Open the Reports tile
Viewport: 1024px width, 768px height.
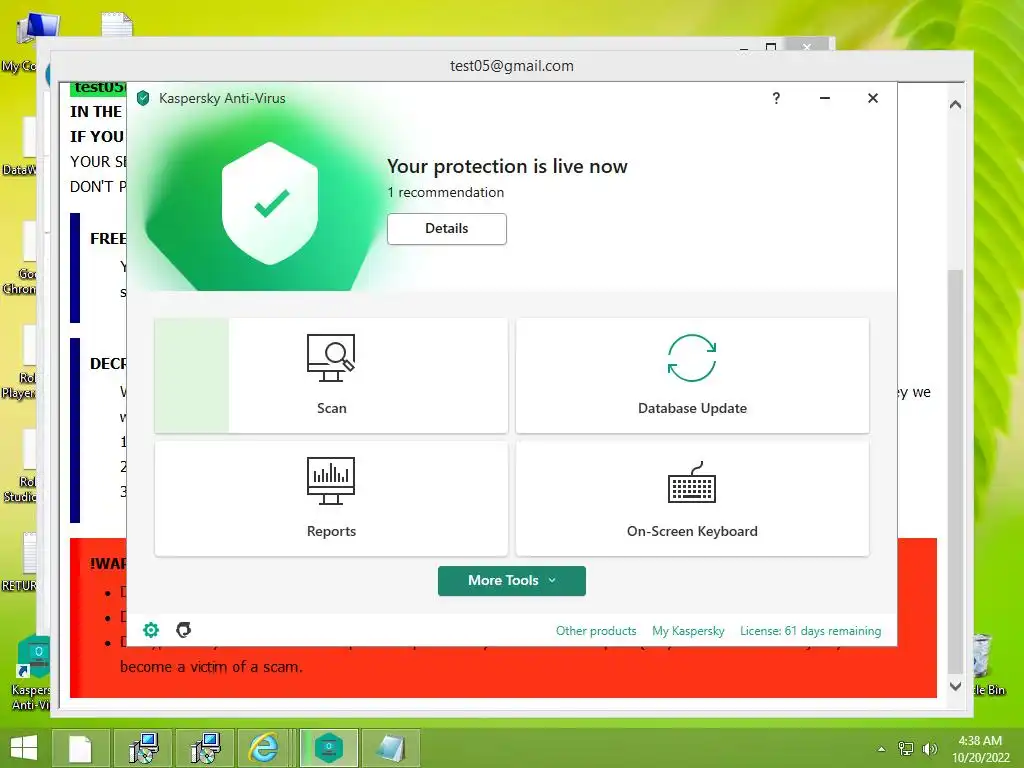pyautogui.click(x=331, y=499)
